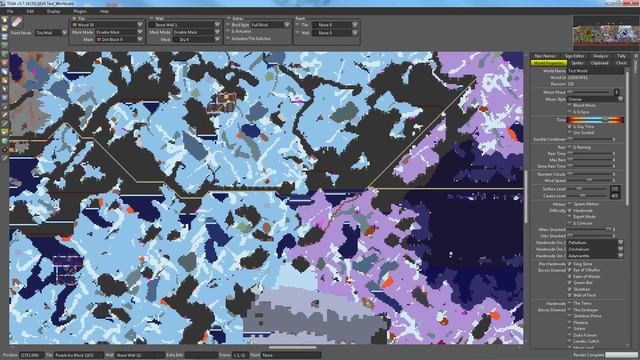Open the Paint Mode Tile/Wall dropdown
The height and width of the screenshot is (360, 640).
point(51,33)
